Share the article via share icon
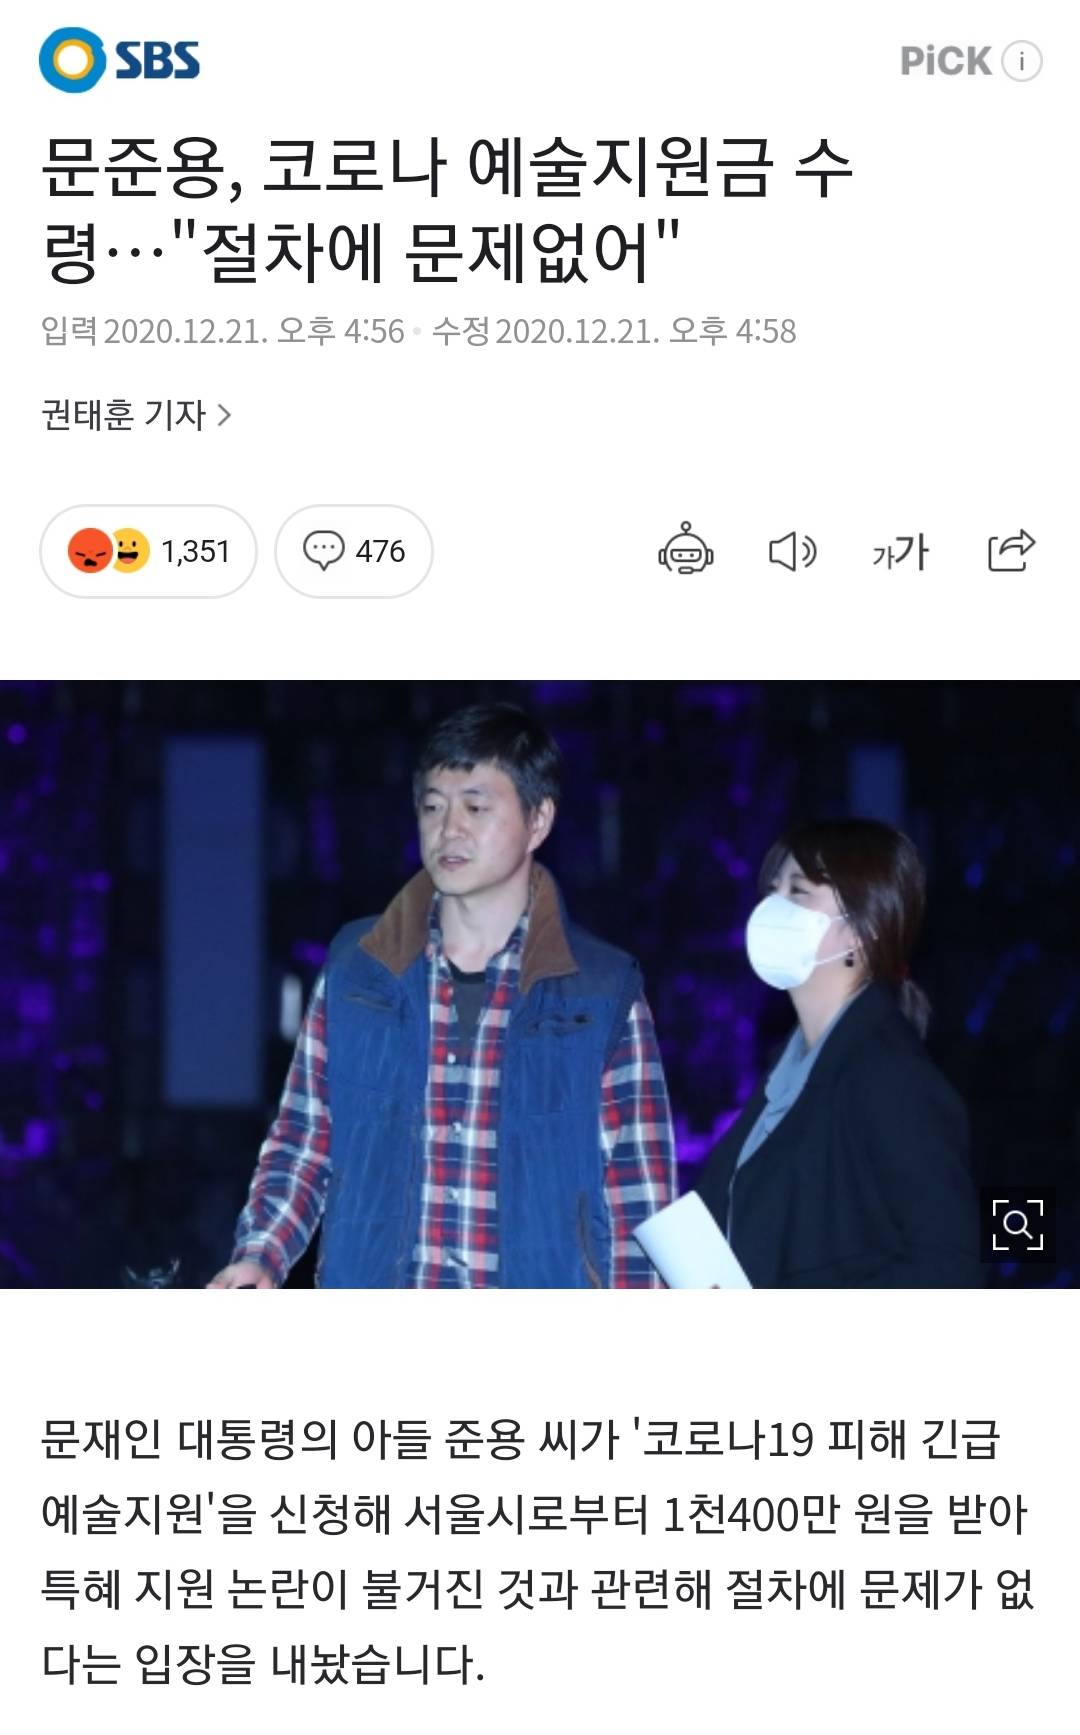The width and height of the screenshot is (1080, 1735). (1011, 550)
